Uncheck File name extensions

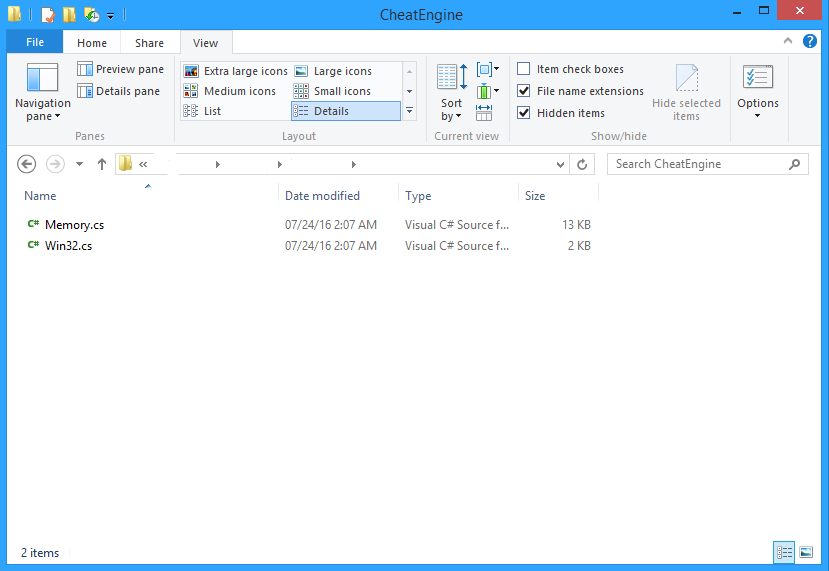click(x=524, y=91)
